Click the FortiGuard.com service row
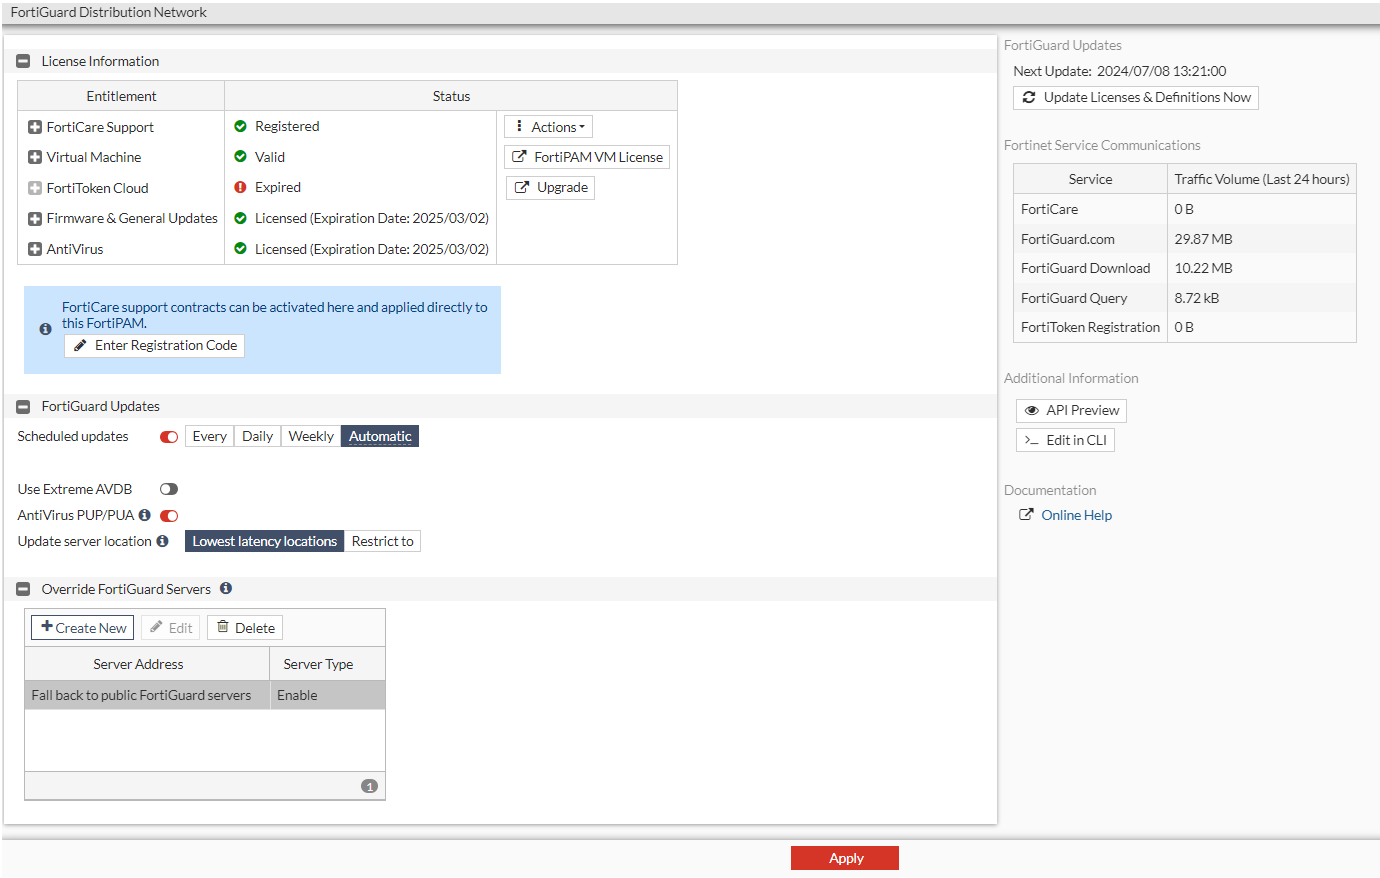1380x878 pixels. tap(1185, 239)
